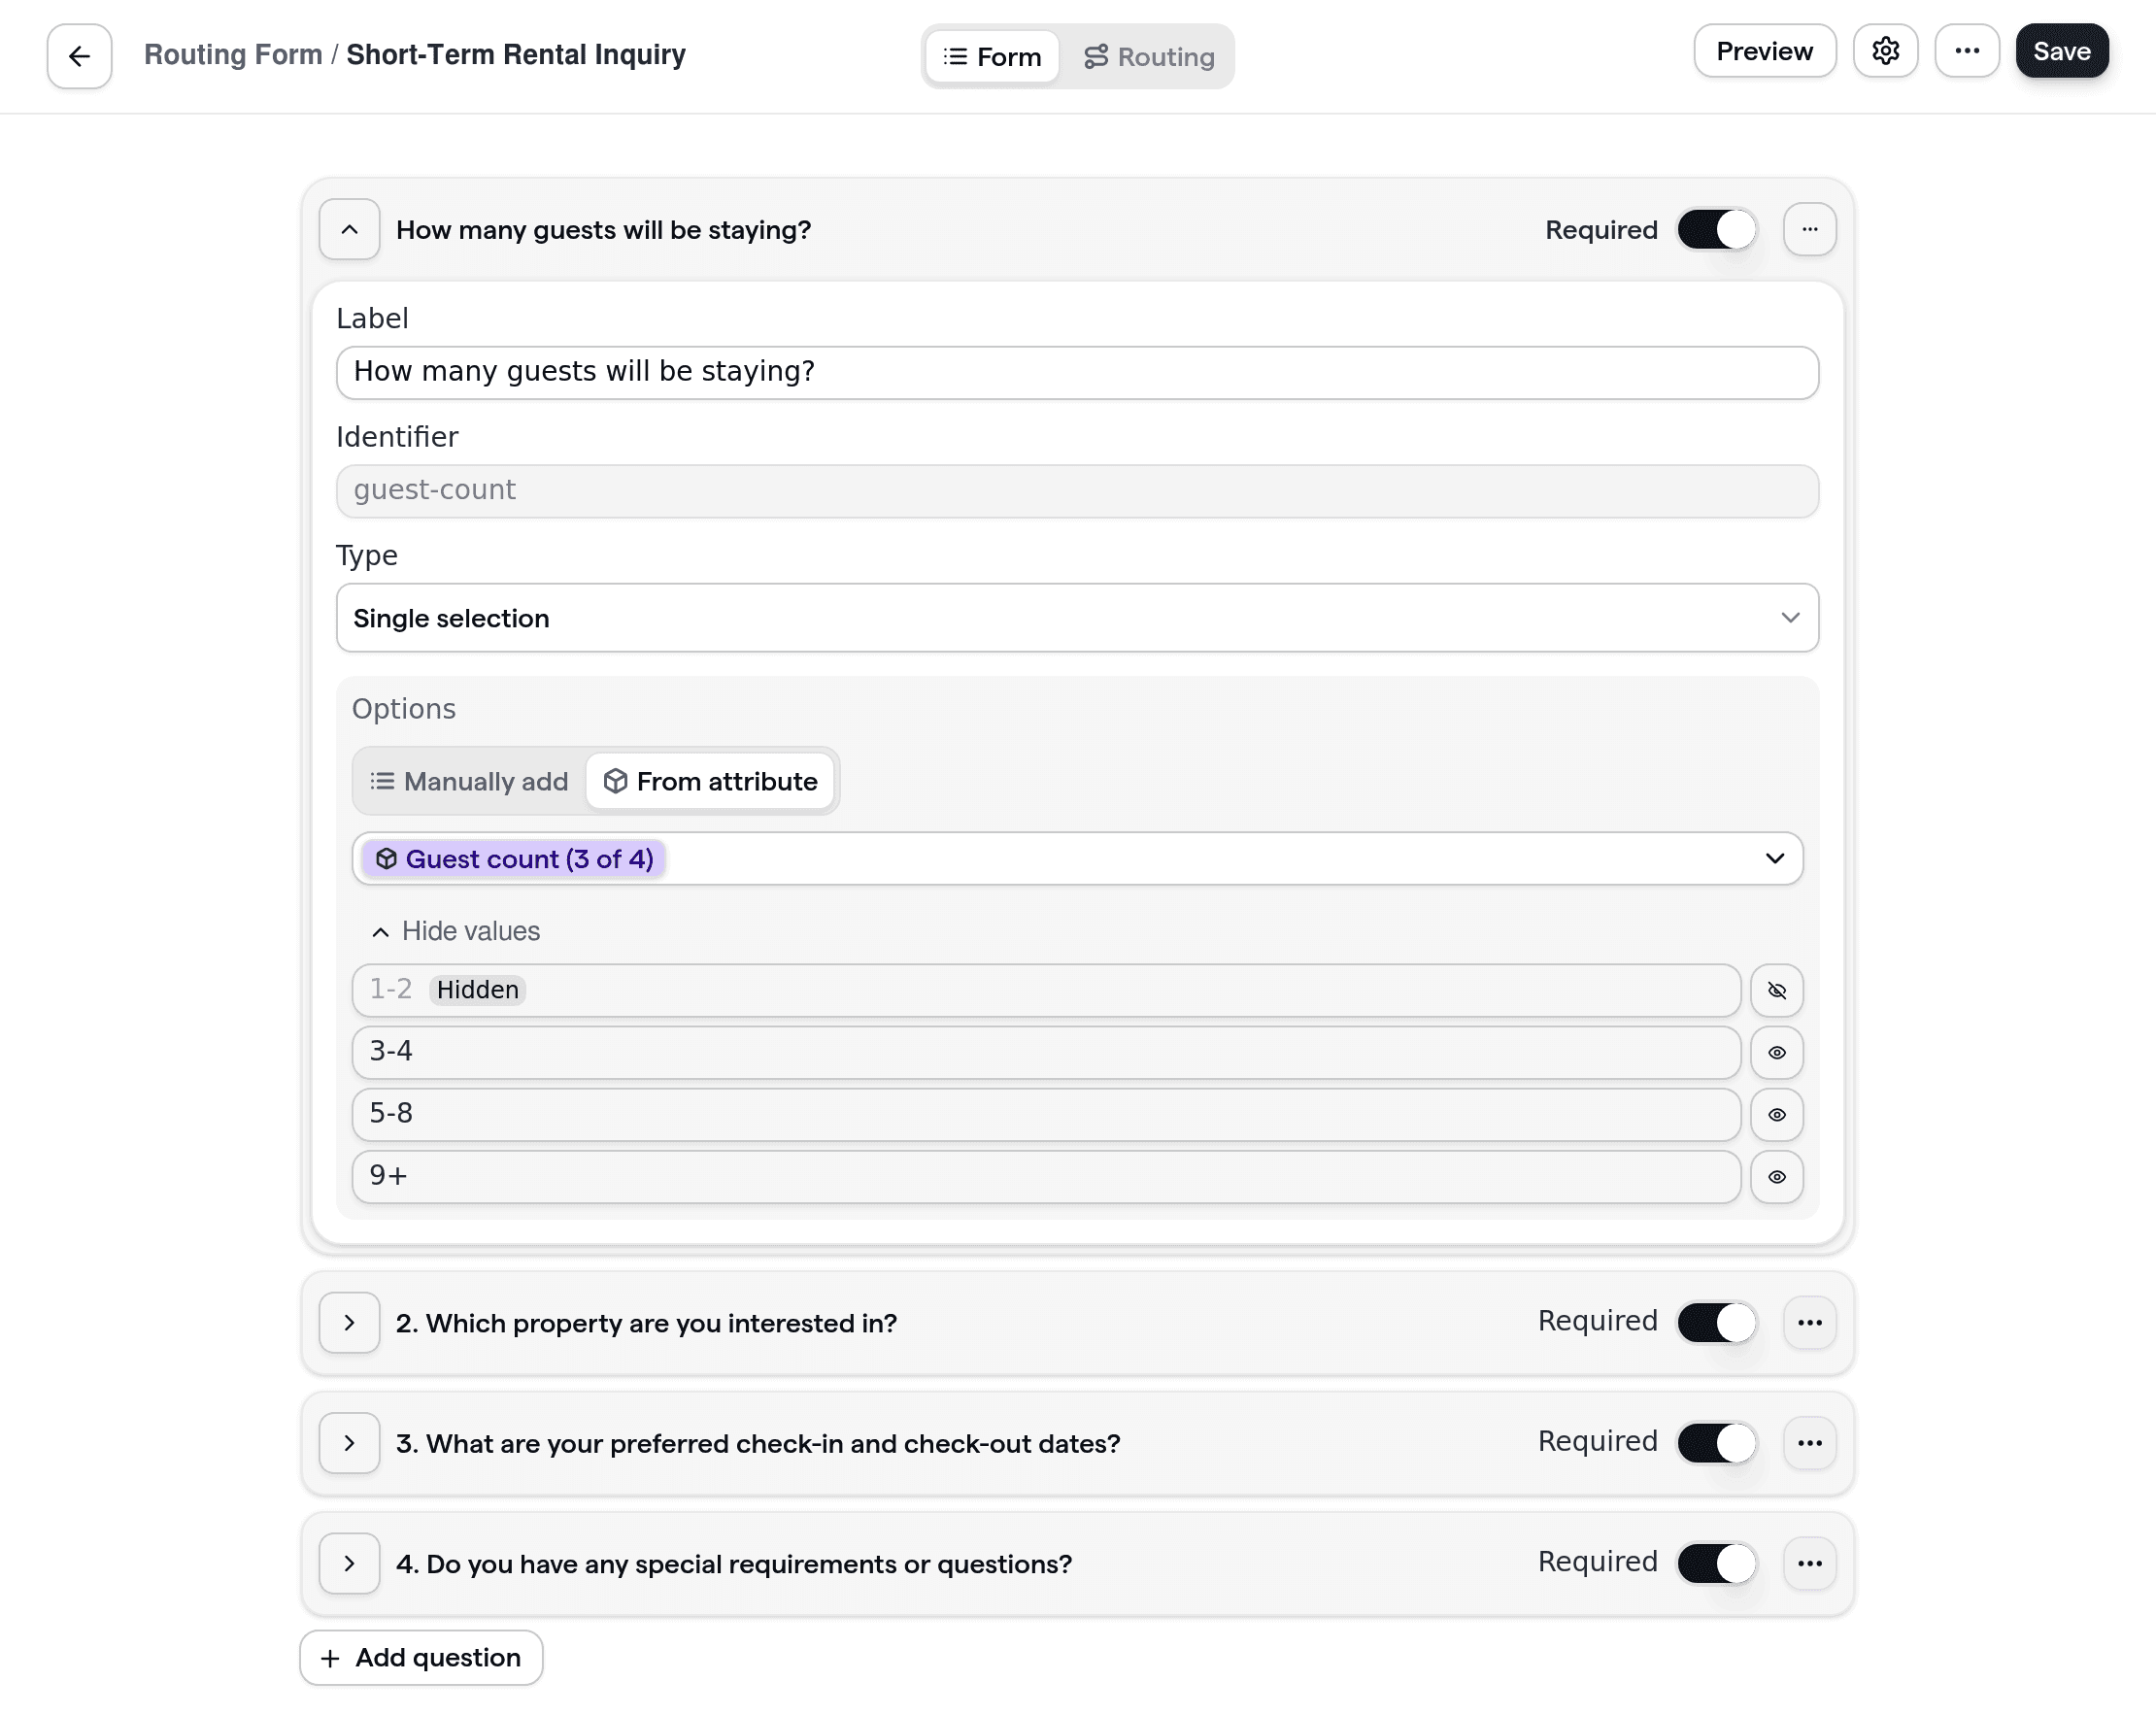Open more options for the special requirements question
The image size is (2156, 1715).
coord(1810,1563)
